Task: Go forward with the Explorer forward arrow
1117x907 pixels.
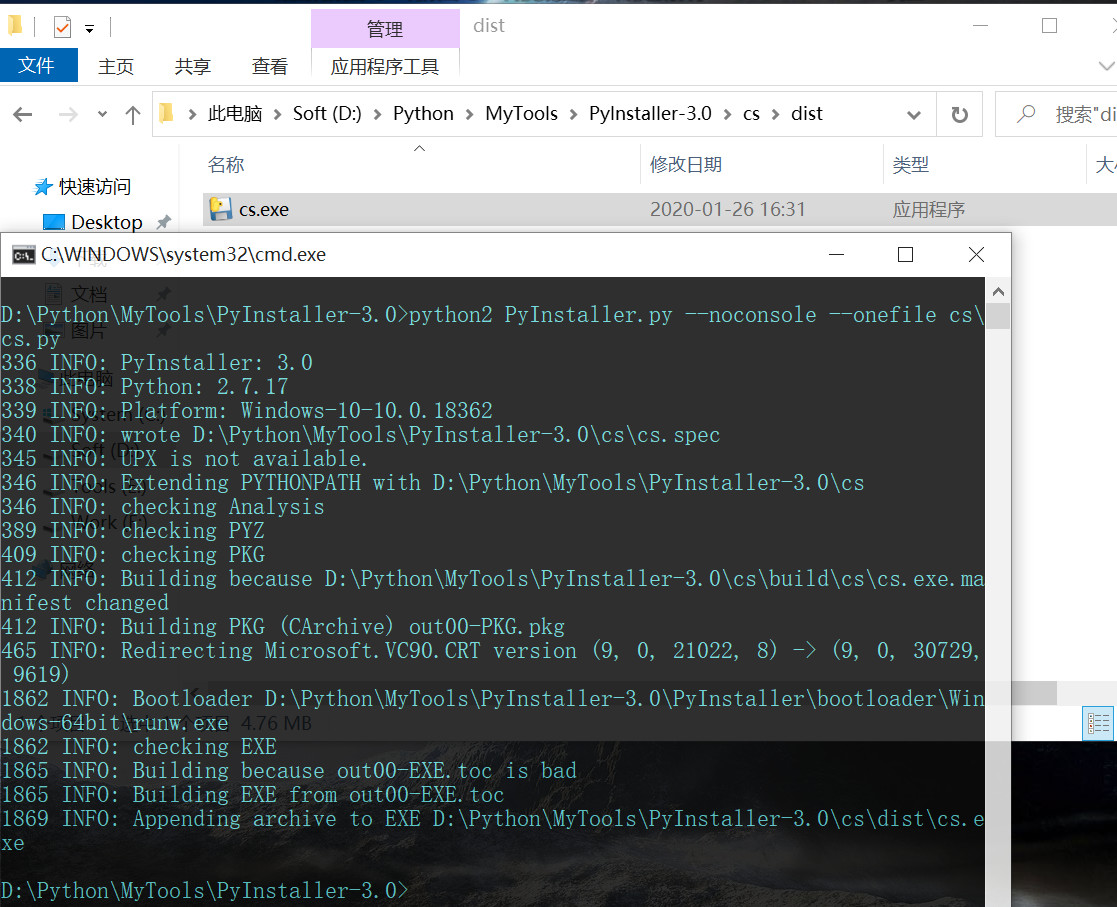Action: pos(68,114)
